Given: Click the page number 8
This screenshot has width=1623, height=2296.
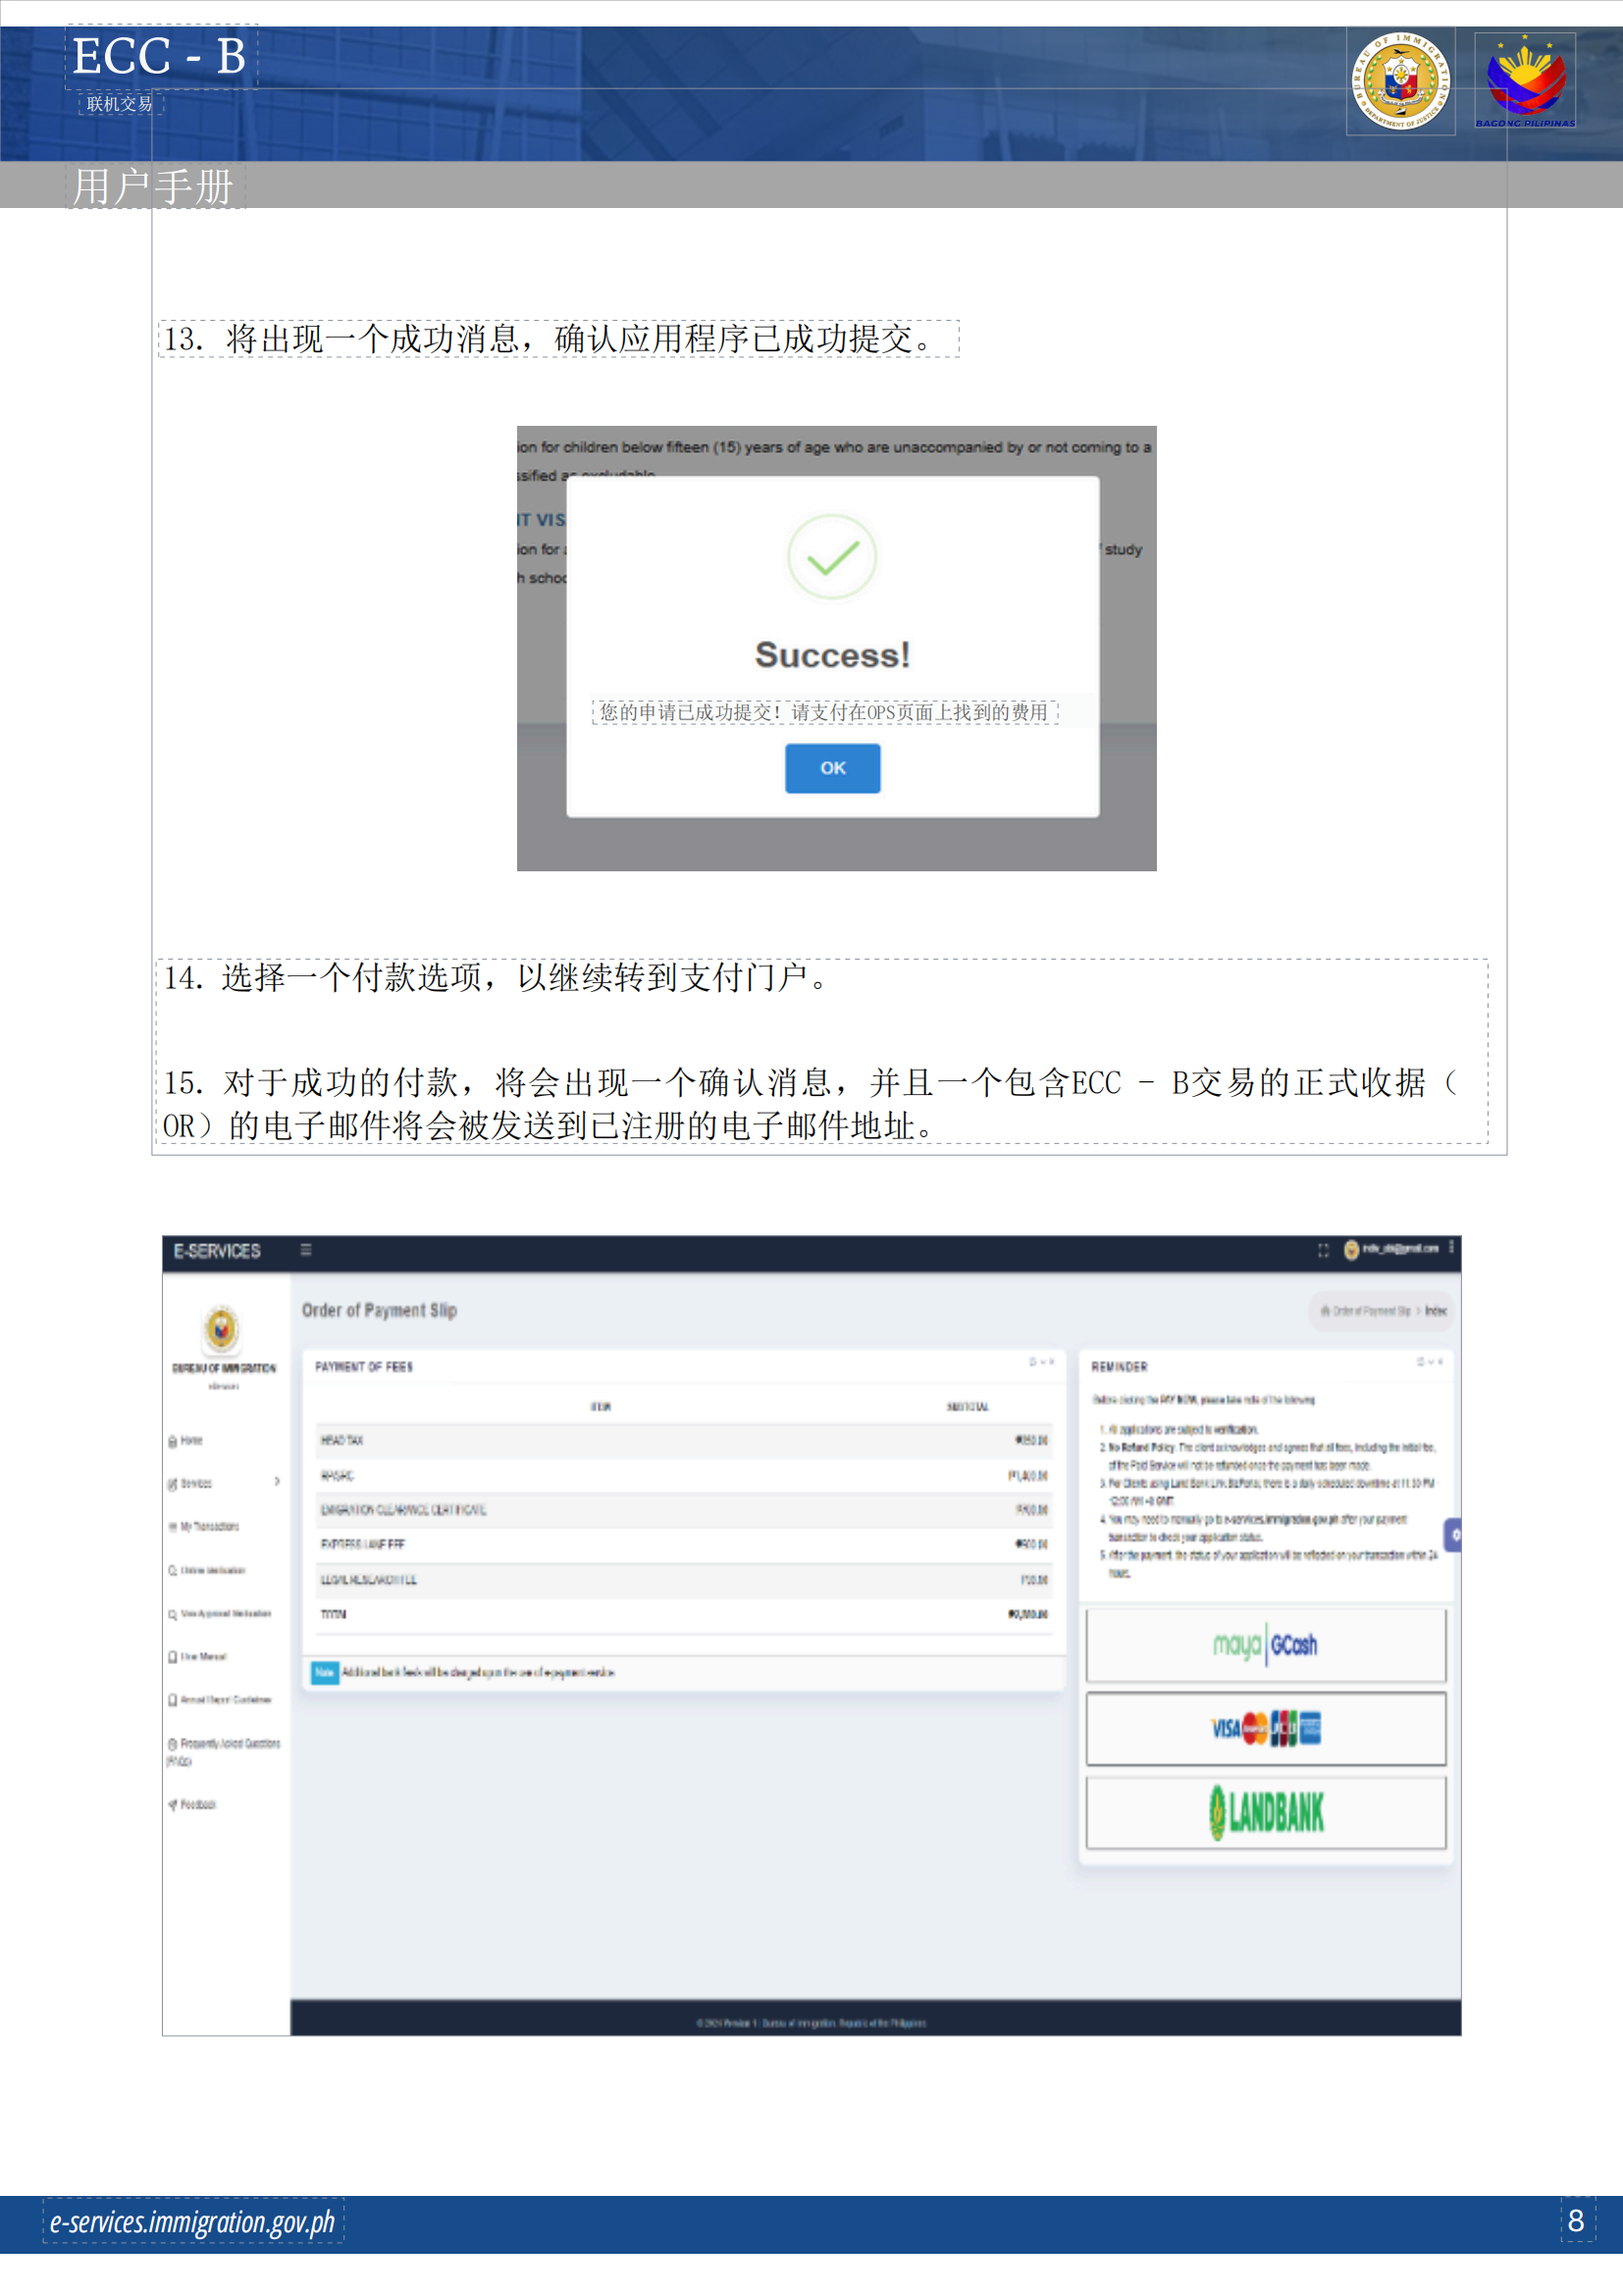Looking at the screenshot, I should click(1576, 2220).
